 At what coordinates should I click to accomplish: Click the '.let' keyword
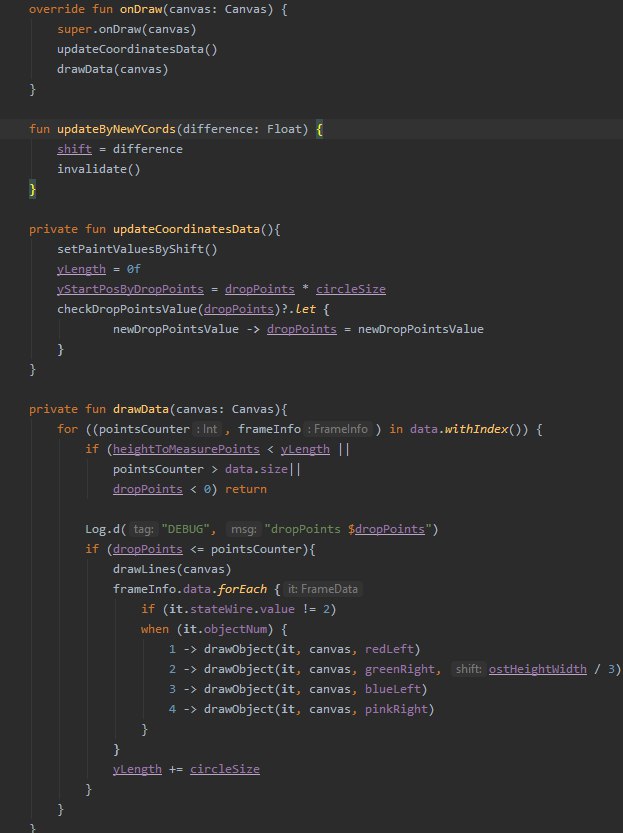(301, 309)
